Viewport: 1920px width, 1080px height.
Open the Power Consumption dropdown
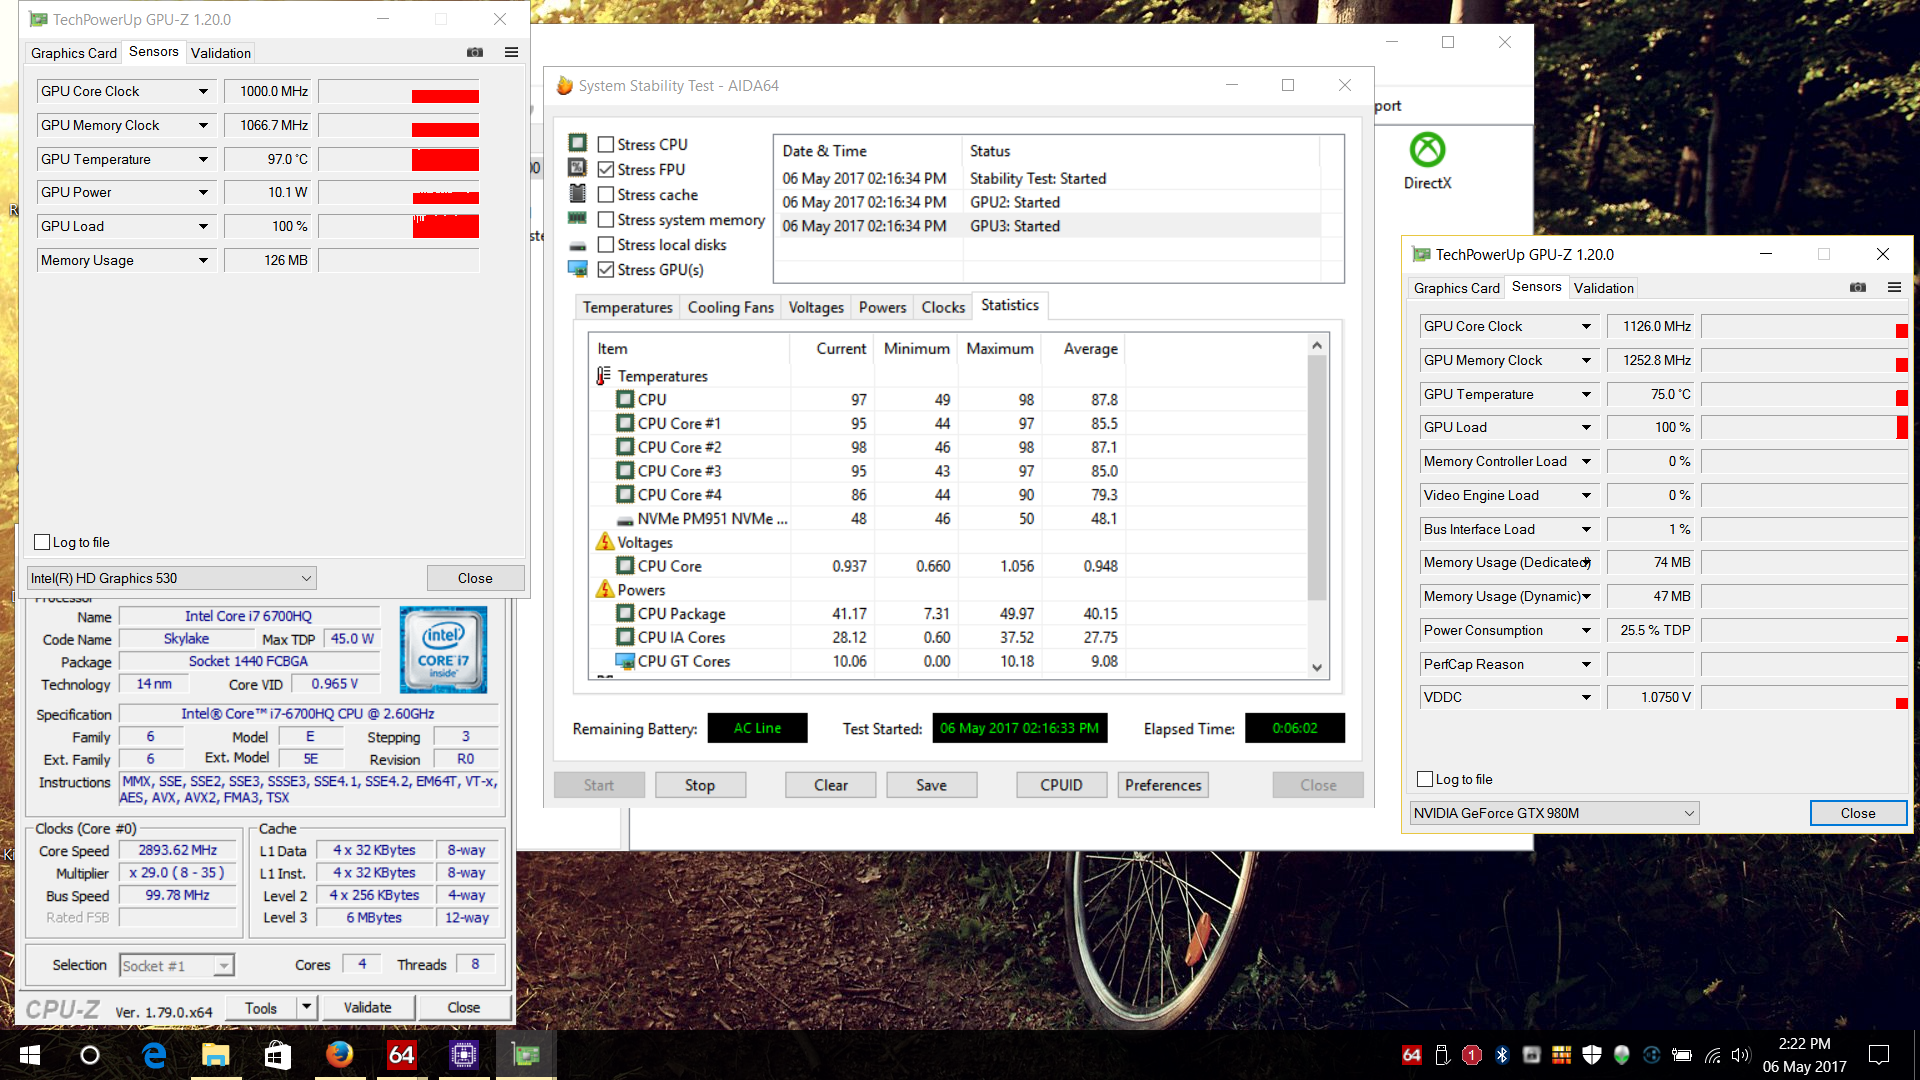pos(1586,630)
